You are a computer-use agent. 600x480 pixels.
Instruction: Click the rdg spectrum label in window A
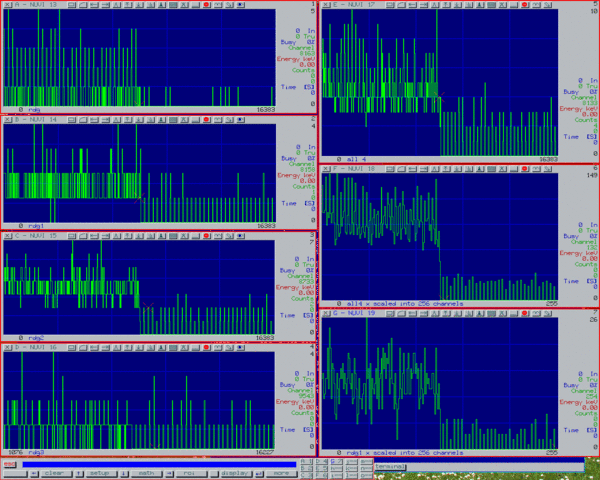(x=34, y=109)
